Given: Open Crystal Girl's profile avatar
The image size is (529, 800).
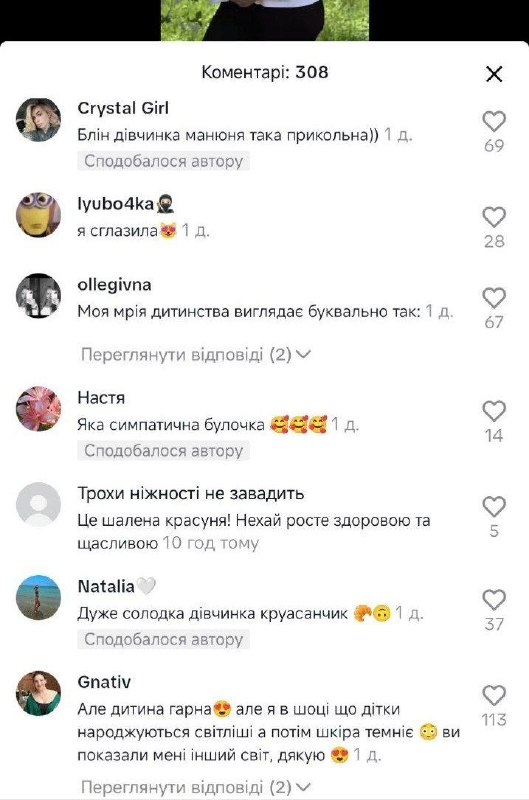Looking at the screenshot, I should point(38,120).
